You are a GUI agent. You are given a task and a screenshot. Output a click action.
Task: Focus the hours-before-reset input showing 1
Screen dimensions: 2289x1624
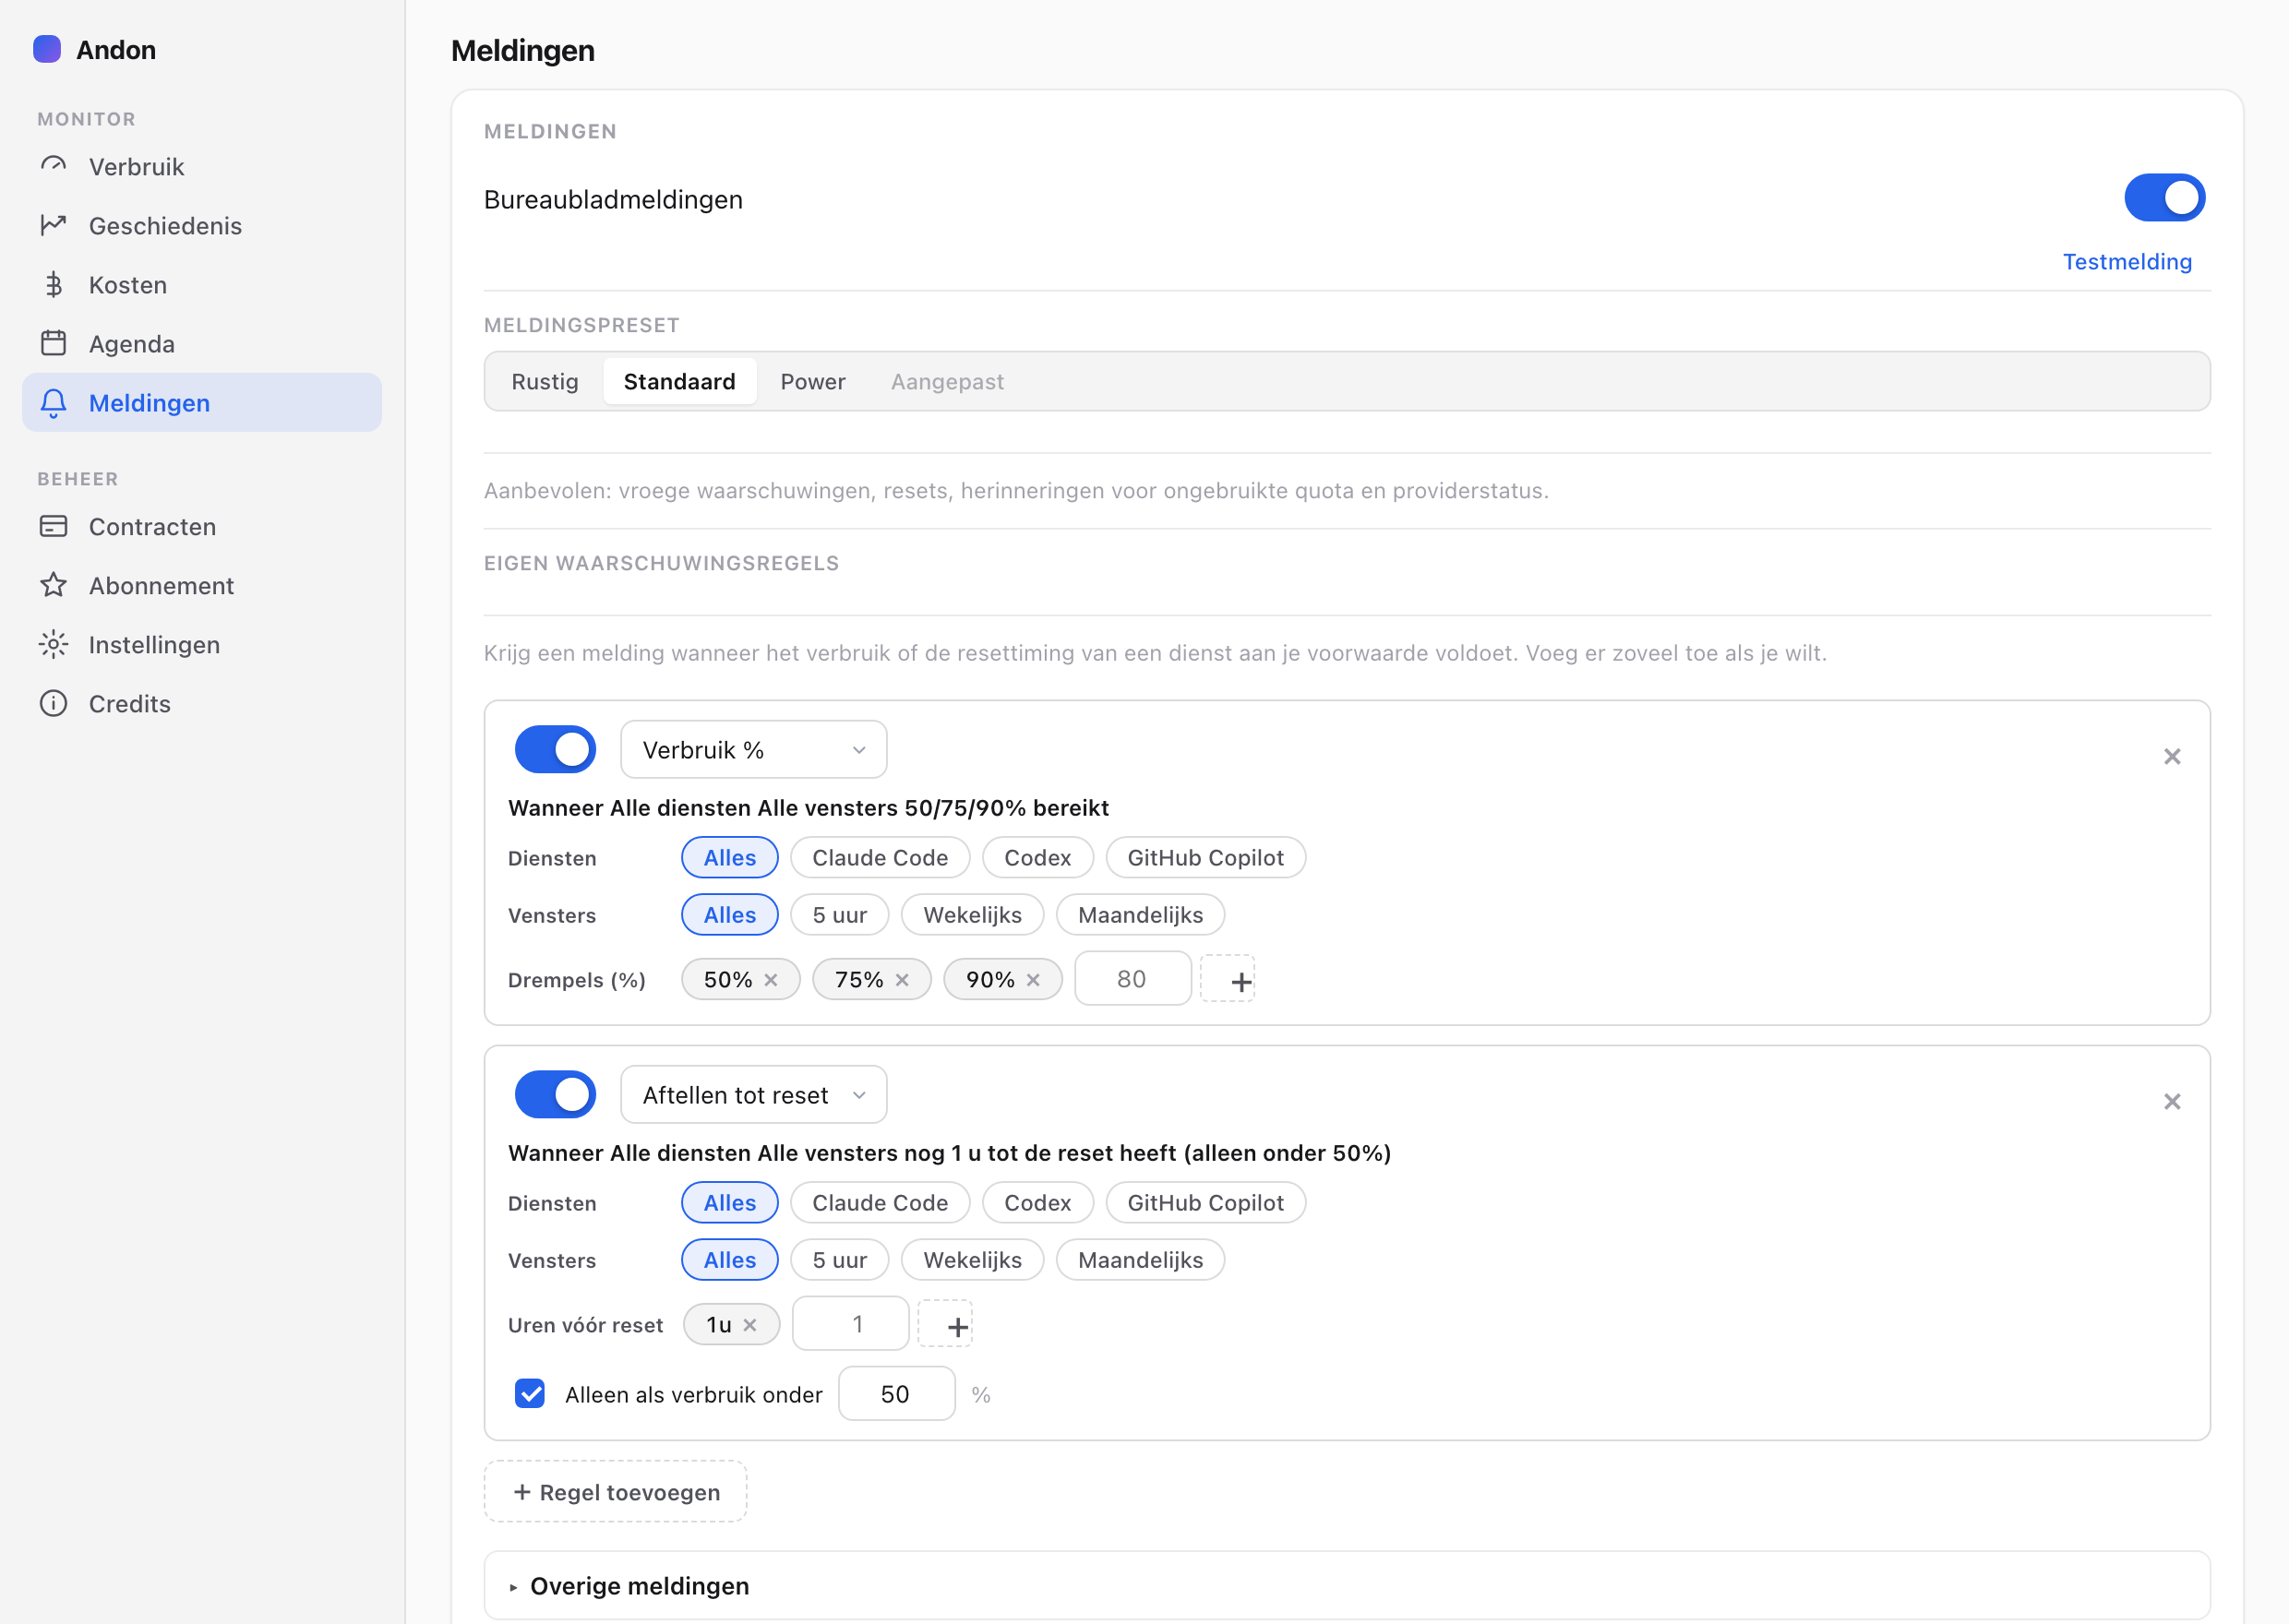coord(851,1324)
